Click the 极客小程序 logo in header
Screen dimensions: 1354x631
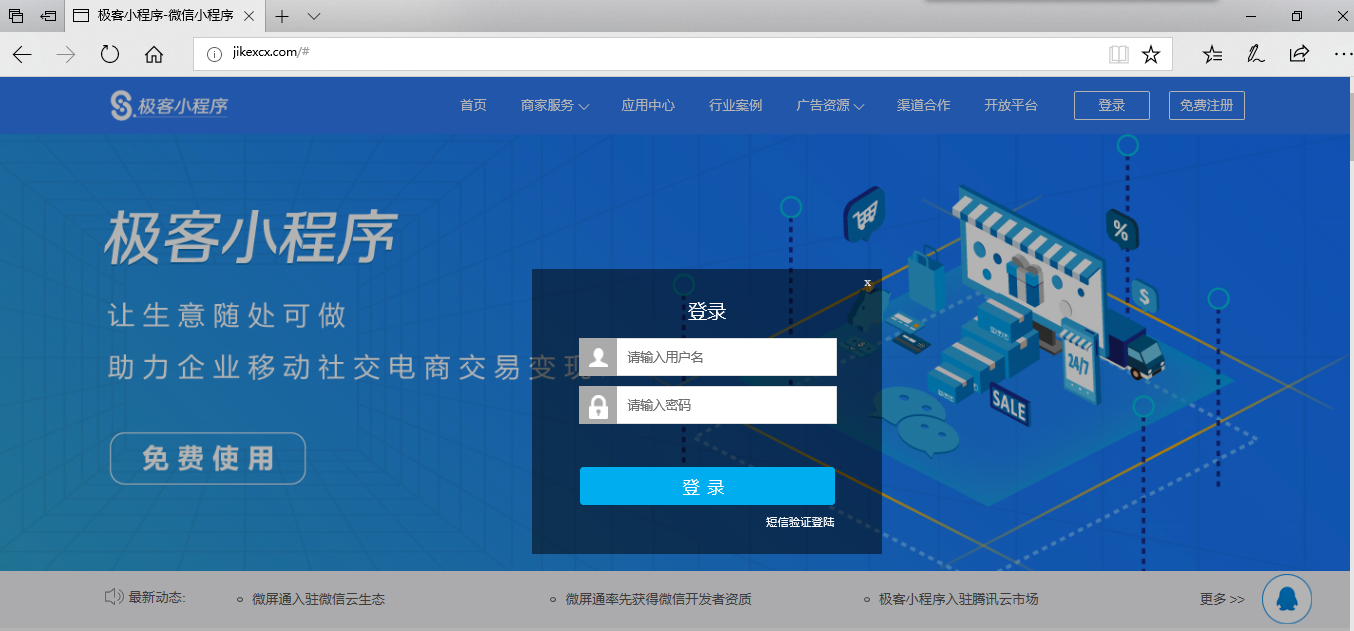coord(169,105)
